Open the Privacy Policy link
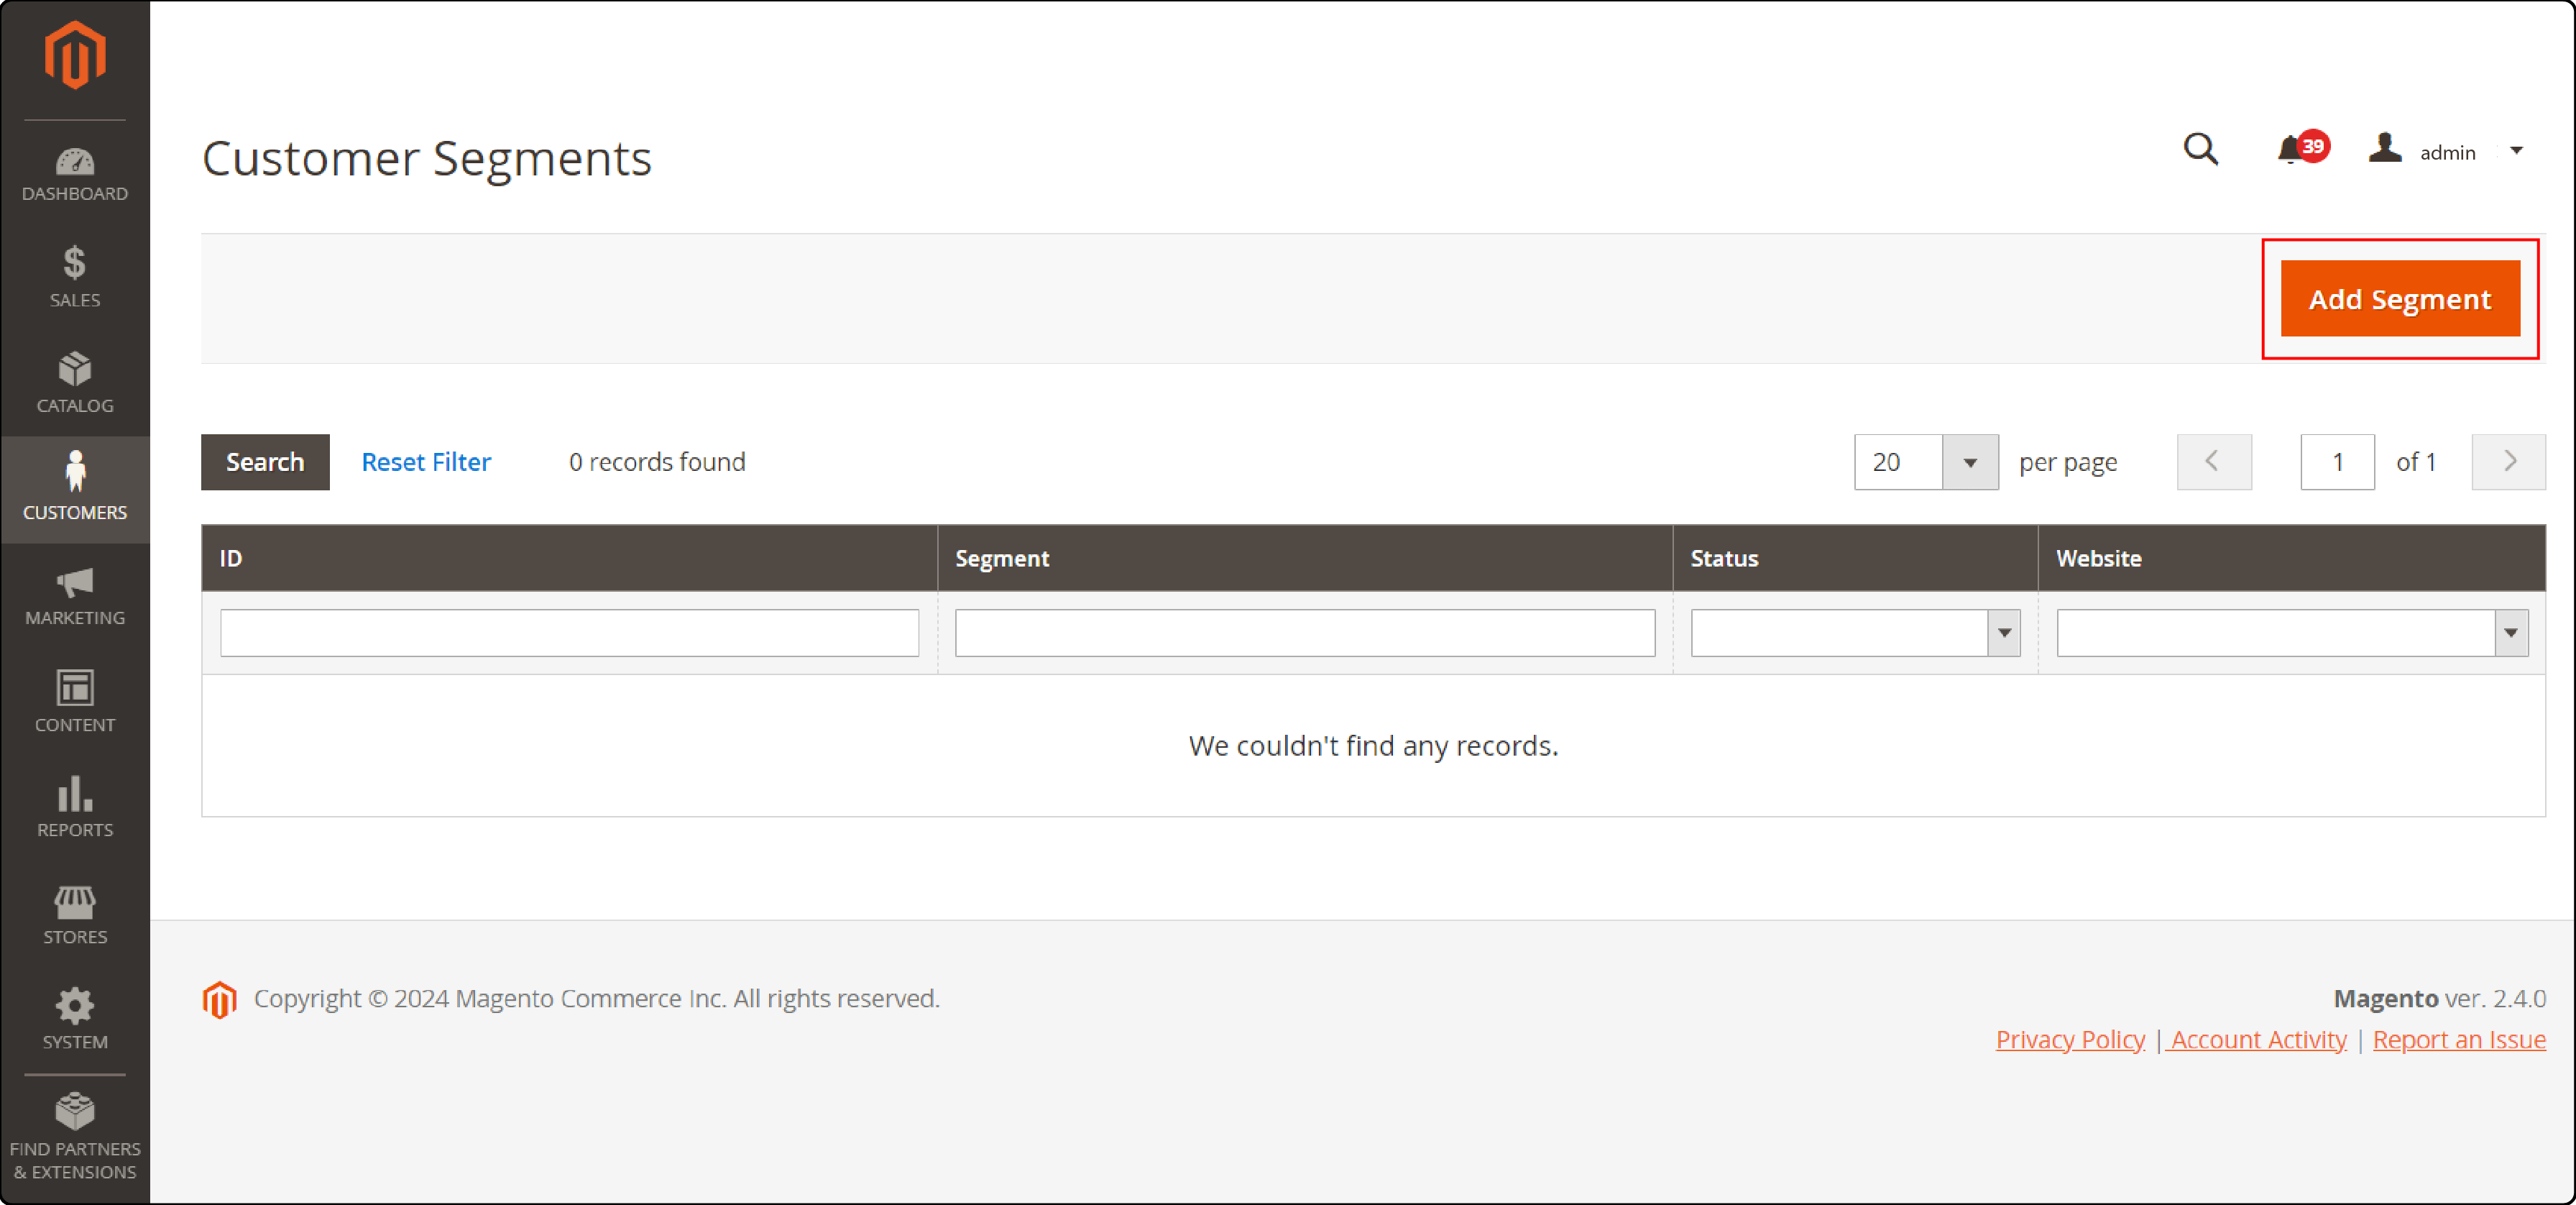 tap(2070, 1040)
